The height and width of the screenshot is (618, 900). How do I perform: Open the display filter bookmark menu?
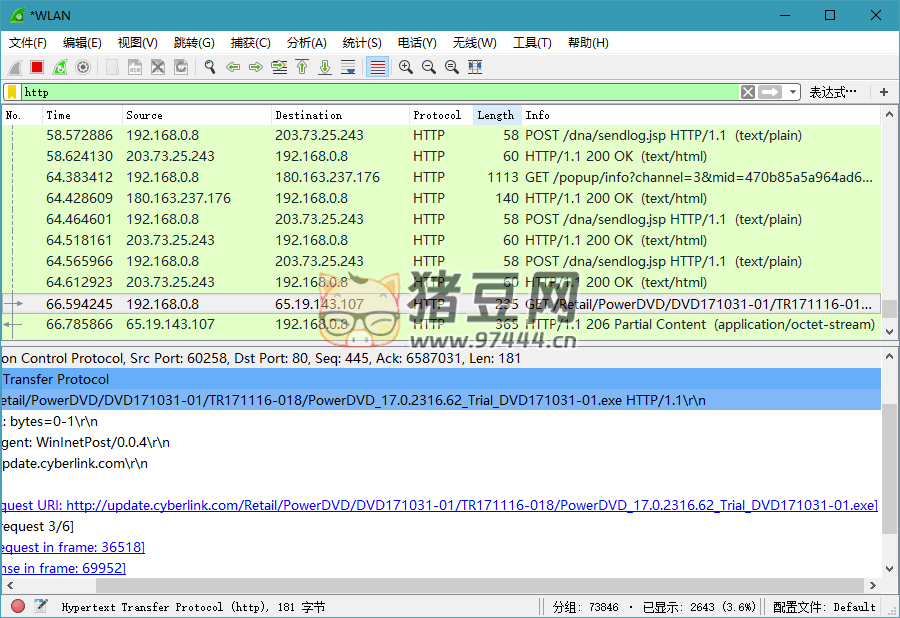click(11, 92)
